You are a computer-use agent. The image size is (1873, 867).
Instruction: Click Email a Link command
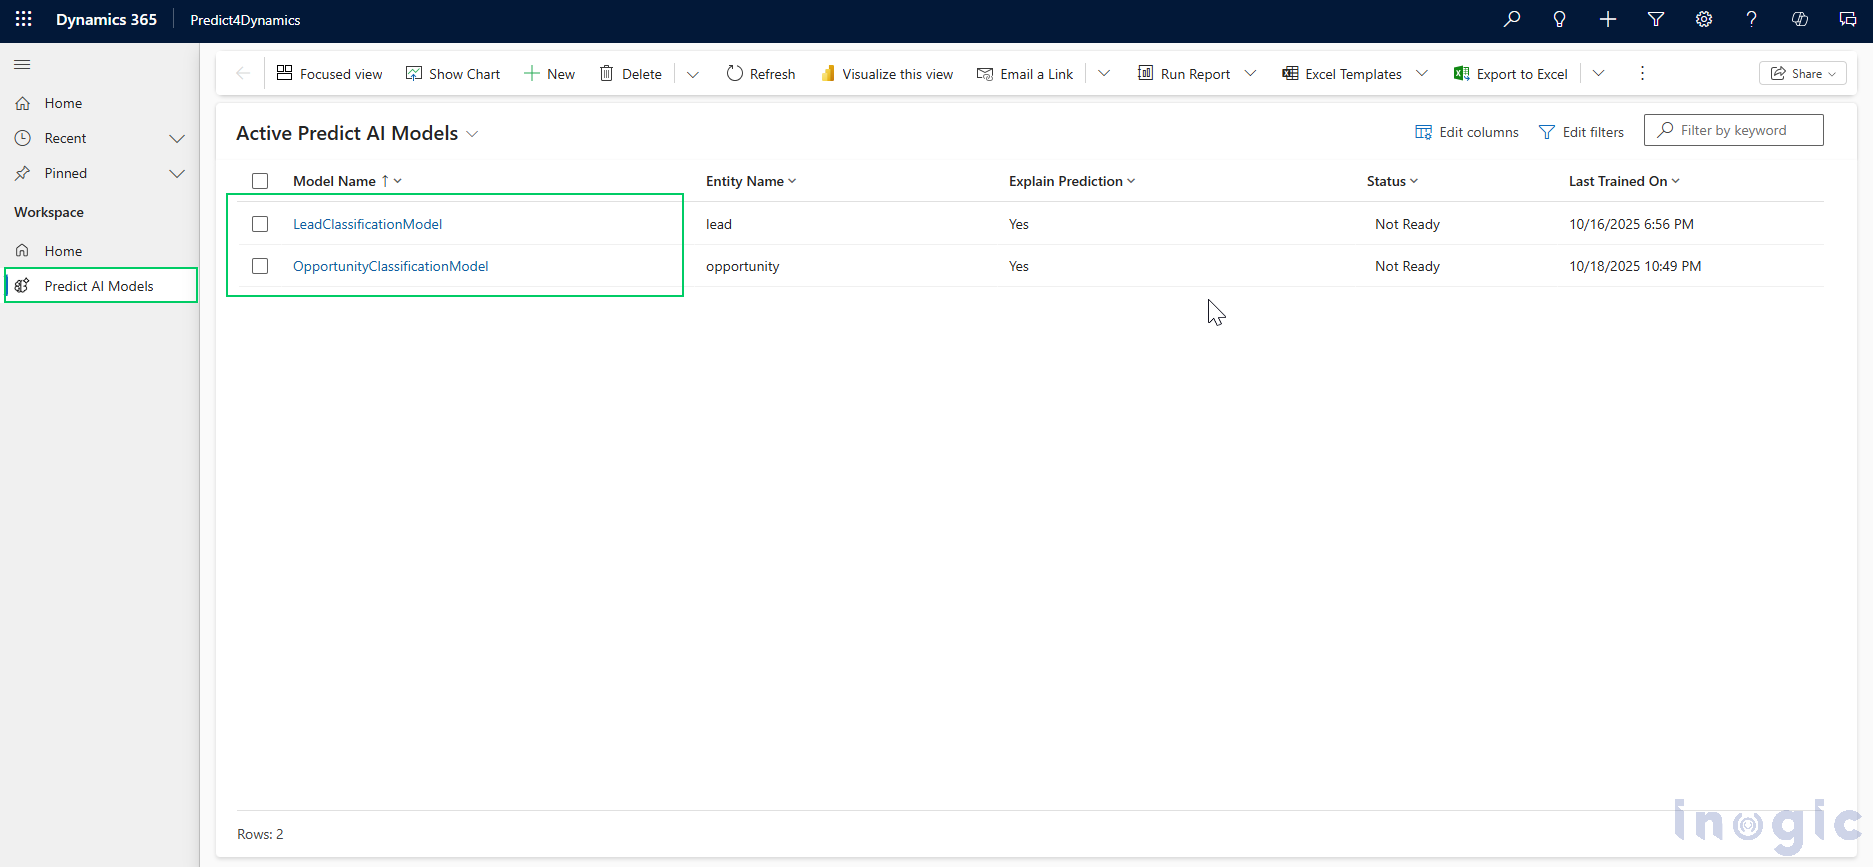click(x=1025, y=74)
